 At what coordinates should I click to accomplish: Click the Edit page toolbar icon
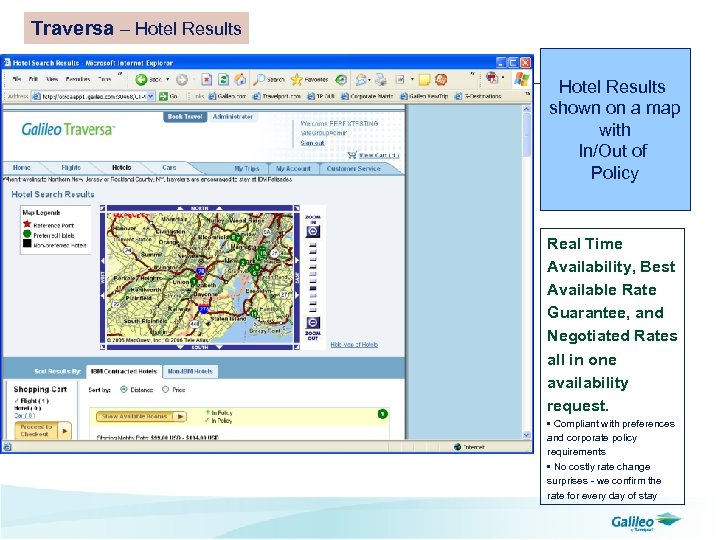(x=400, y=80)
